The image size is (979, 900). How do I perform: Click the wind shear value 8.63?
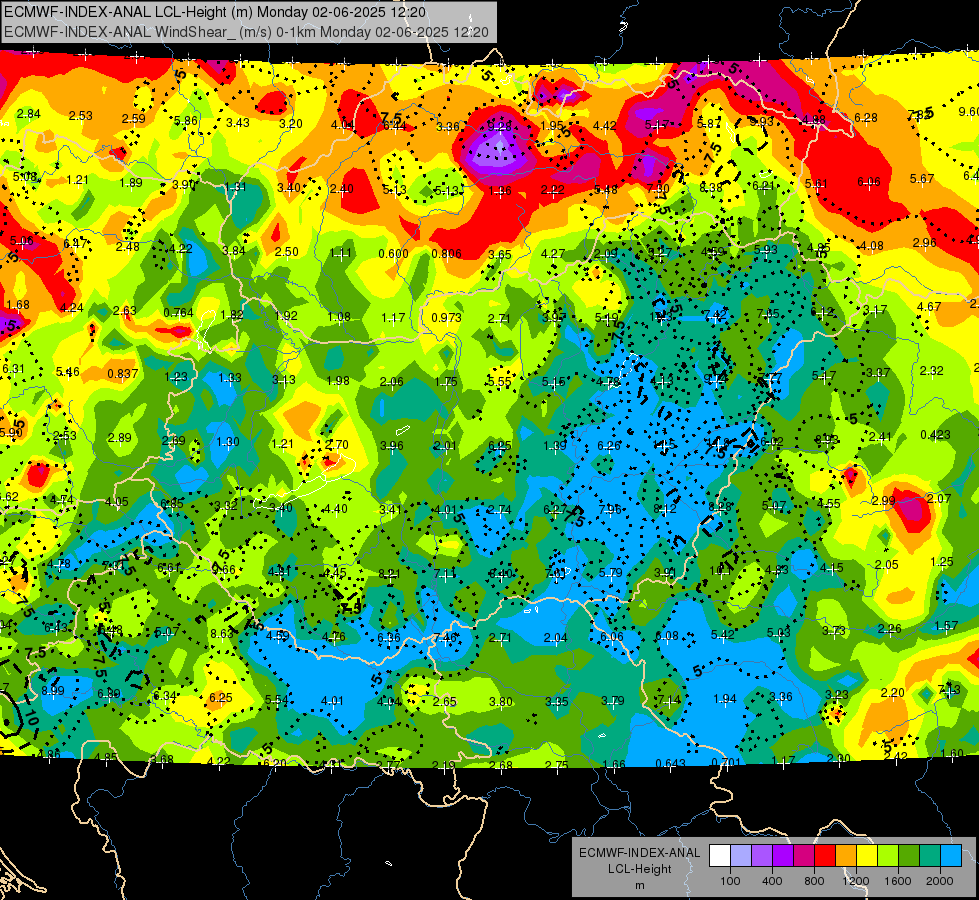(x=222, y=633)
